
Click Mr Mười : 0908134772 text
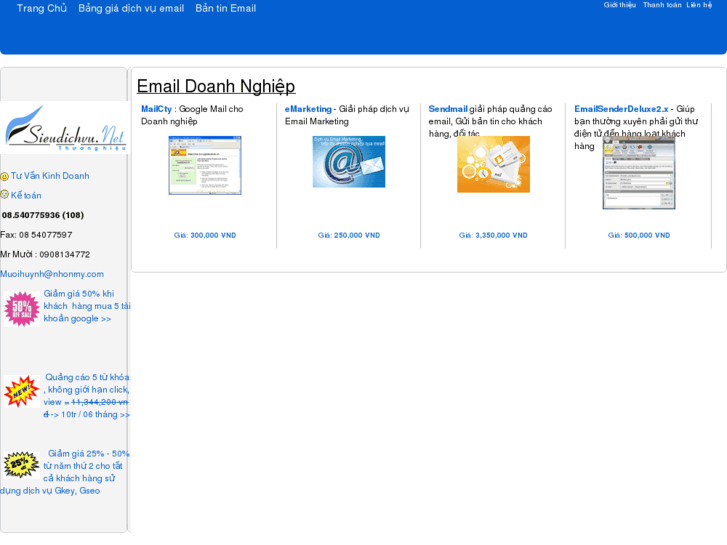(x=45, y=254)
